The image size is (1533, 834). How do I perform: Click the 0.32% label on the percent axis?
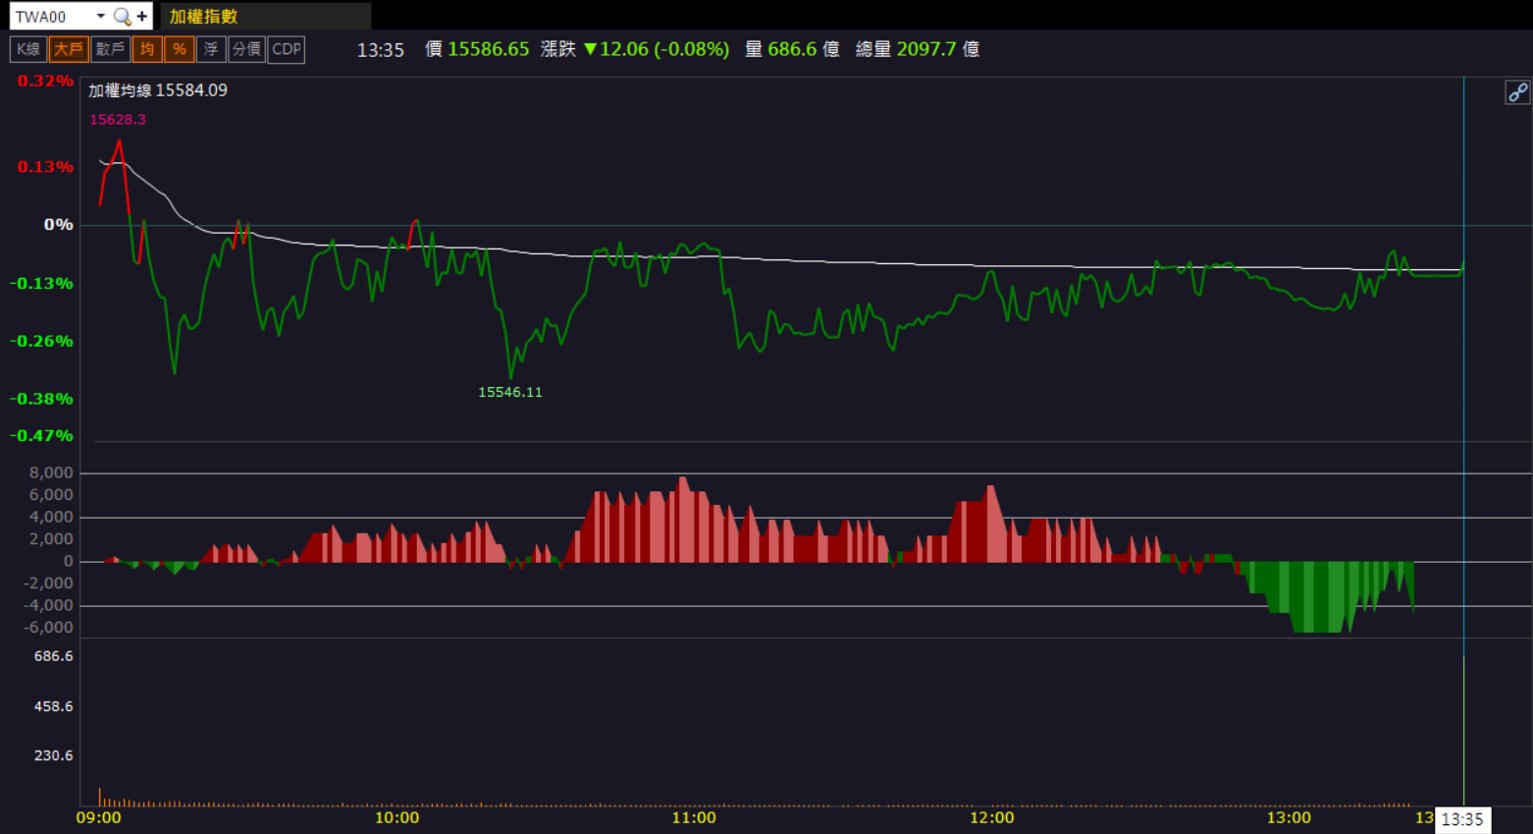tap(45, 81)
